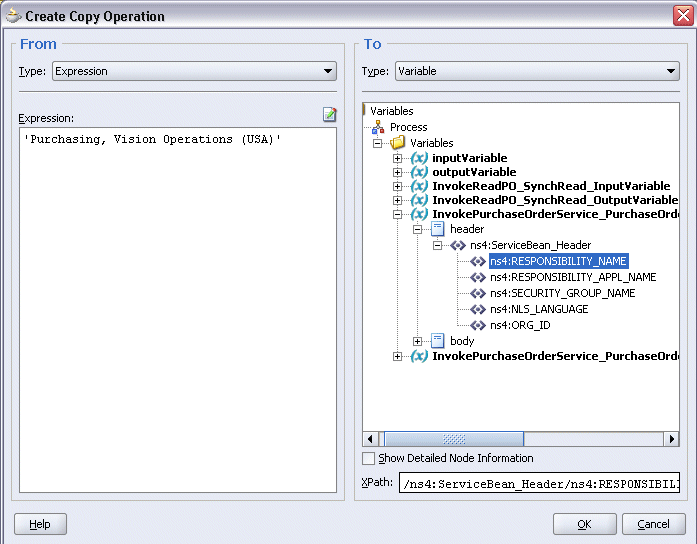Image resolution: width=697 pixels, height=544 pixels.
Task: Collapse the Variables folder node
Action: tap(377, 143)
